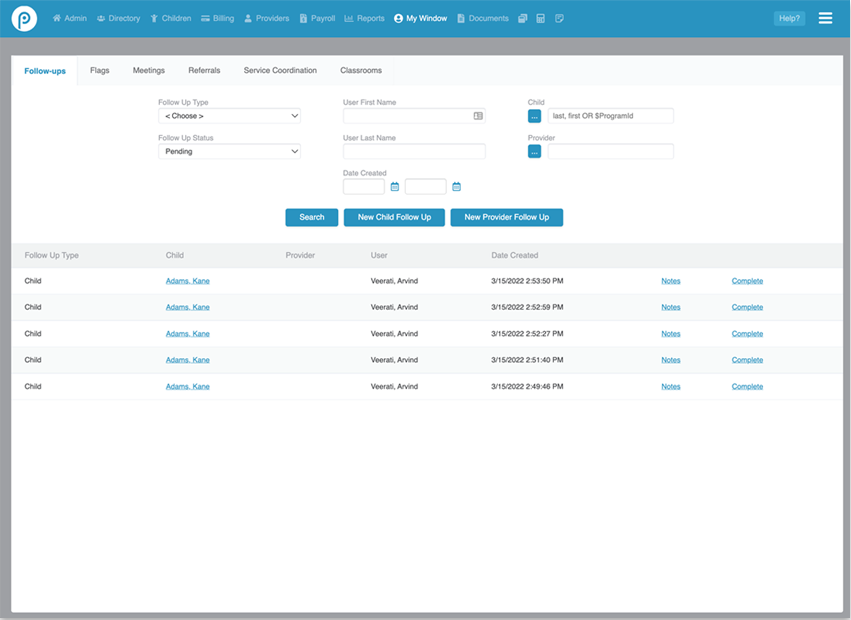This screenshot has width=851, height=620.
Task: Switch to the Flags tab
Action: click(x=99, y=71)
